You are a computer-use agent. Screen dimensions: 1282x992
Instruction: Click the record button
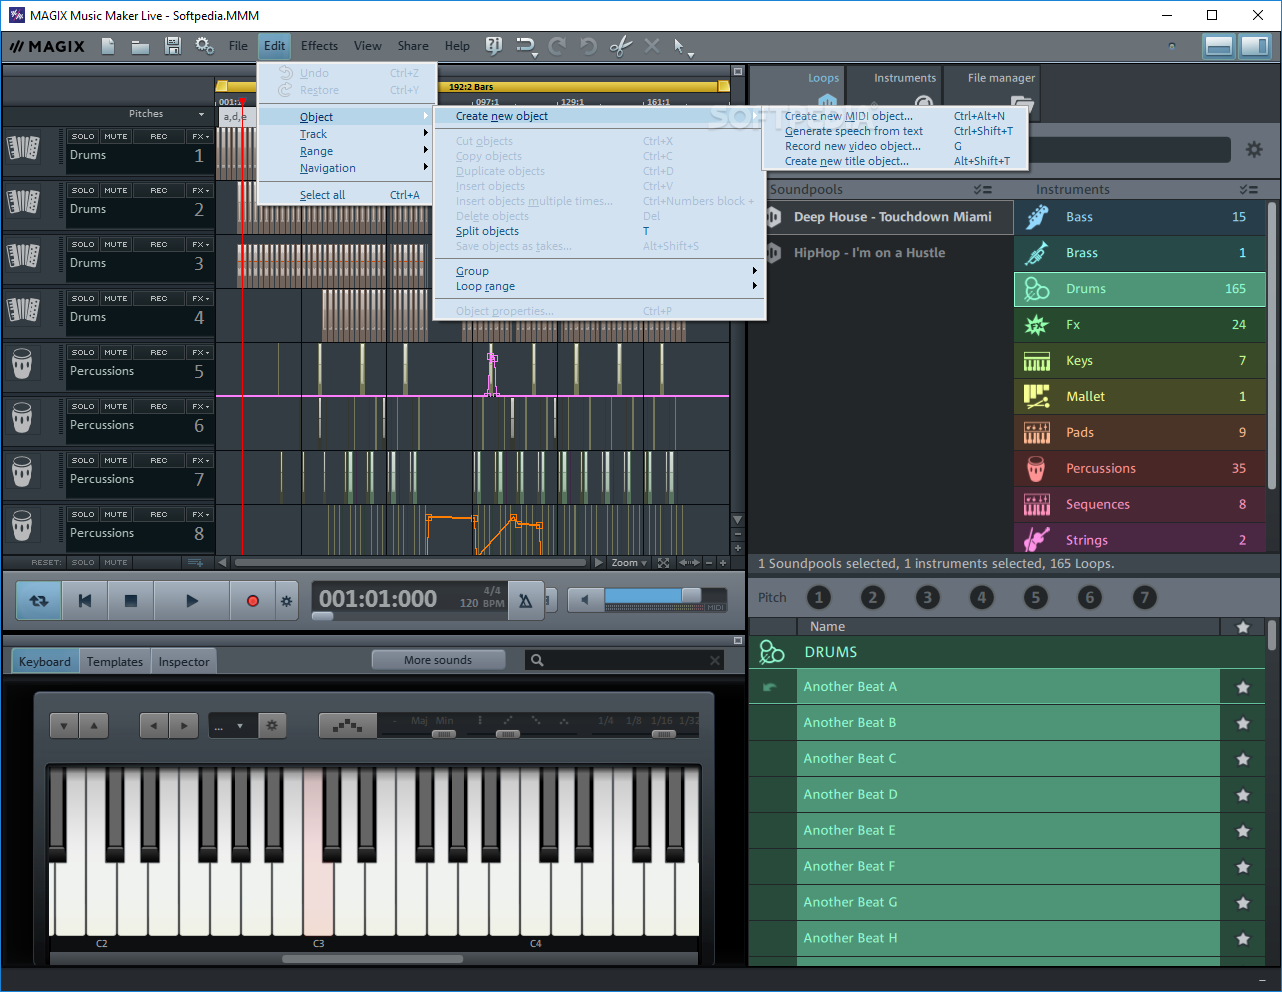click(252, 601)
